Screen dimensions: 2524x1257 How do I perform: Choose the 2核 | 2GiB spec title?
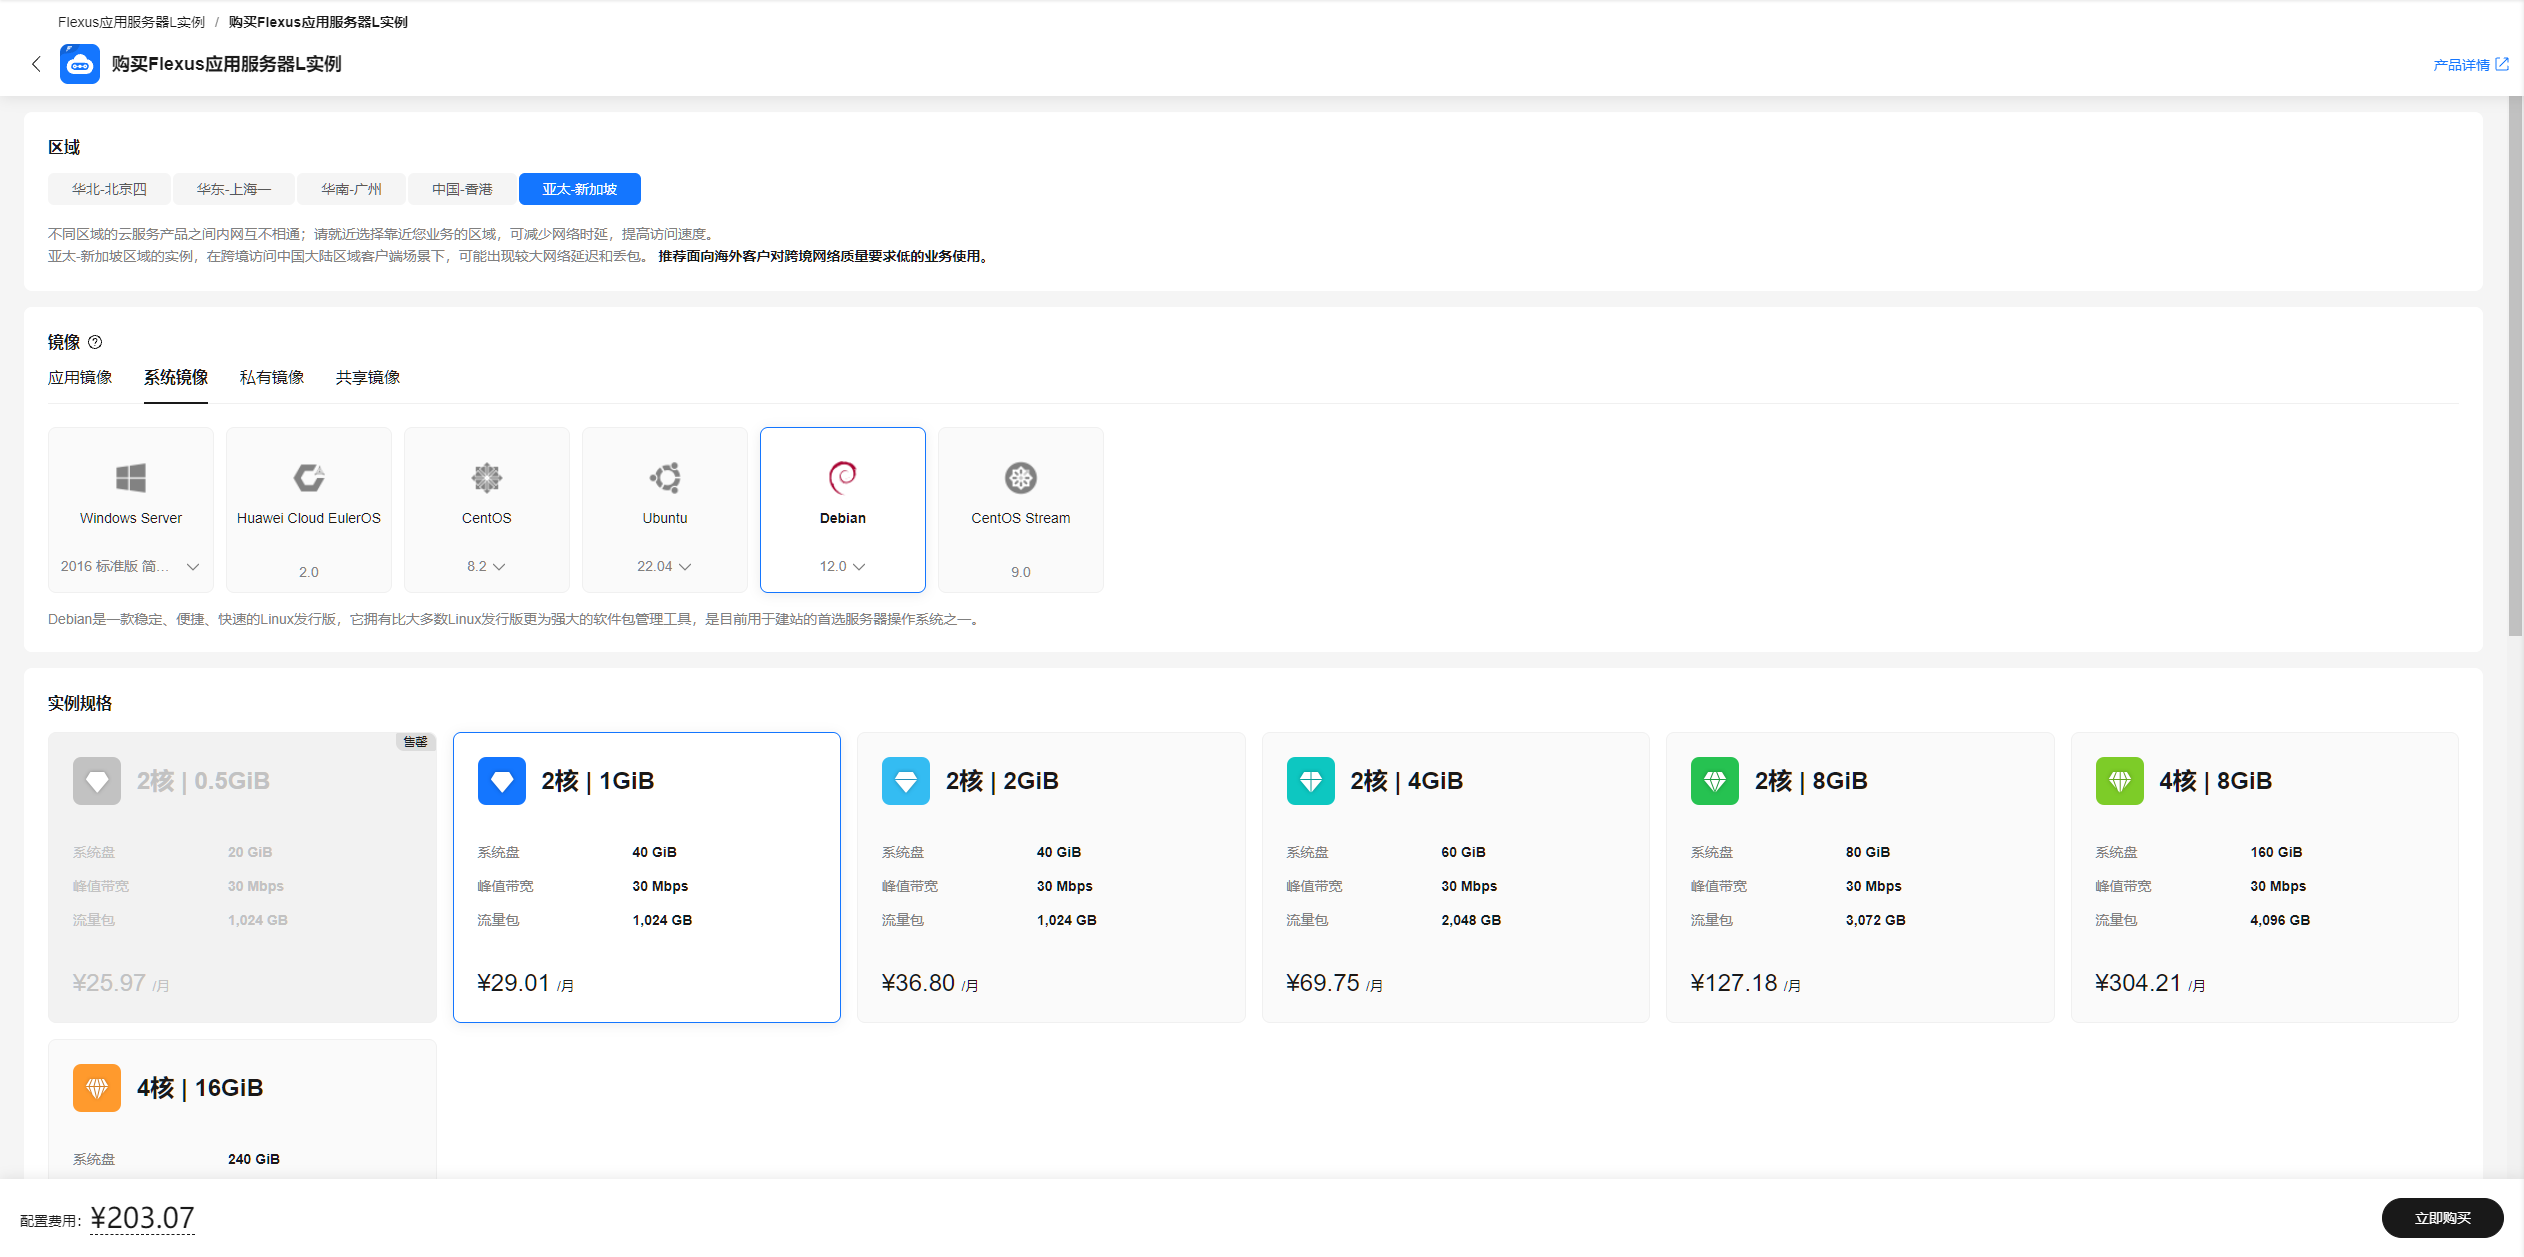click(1002, 781)
